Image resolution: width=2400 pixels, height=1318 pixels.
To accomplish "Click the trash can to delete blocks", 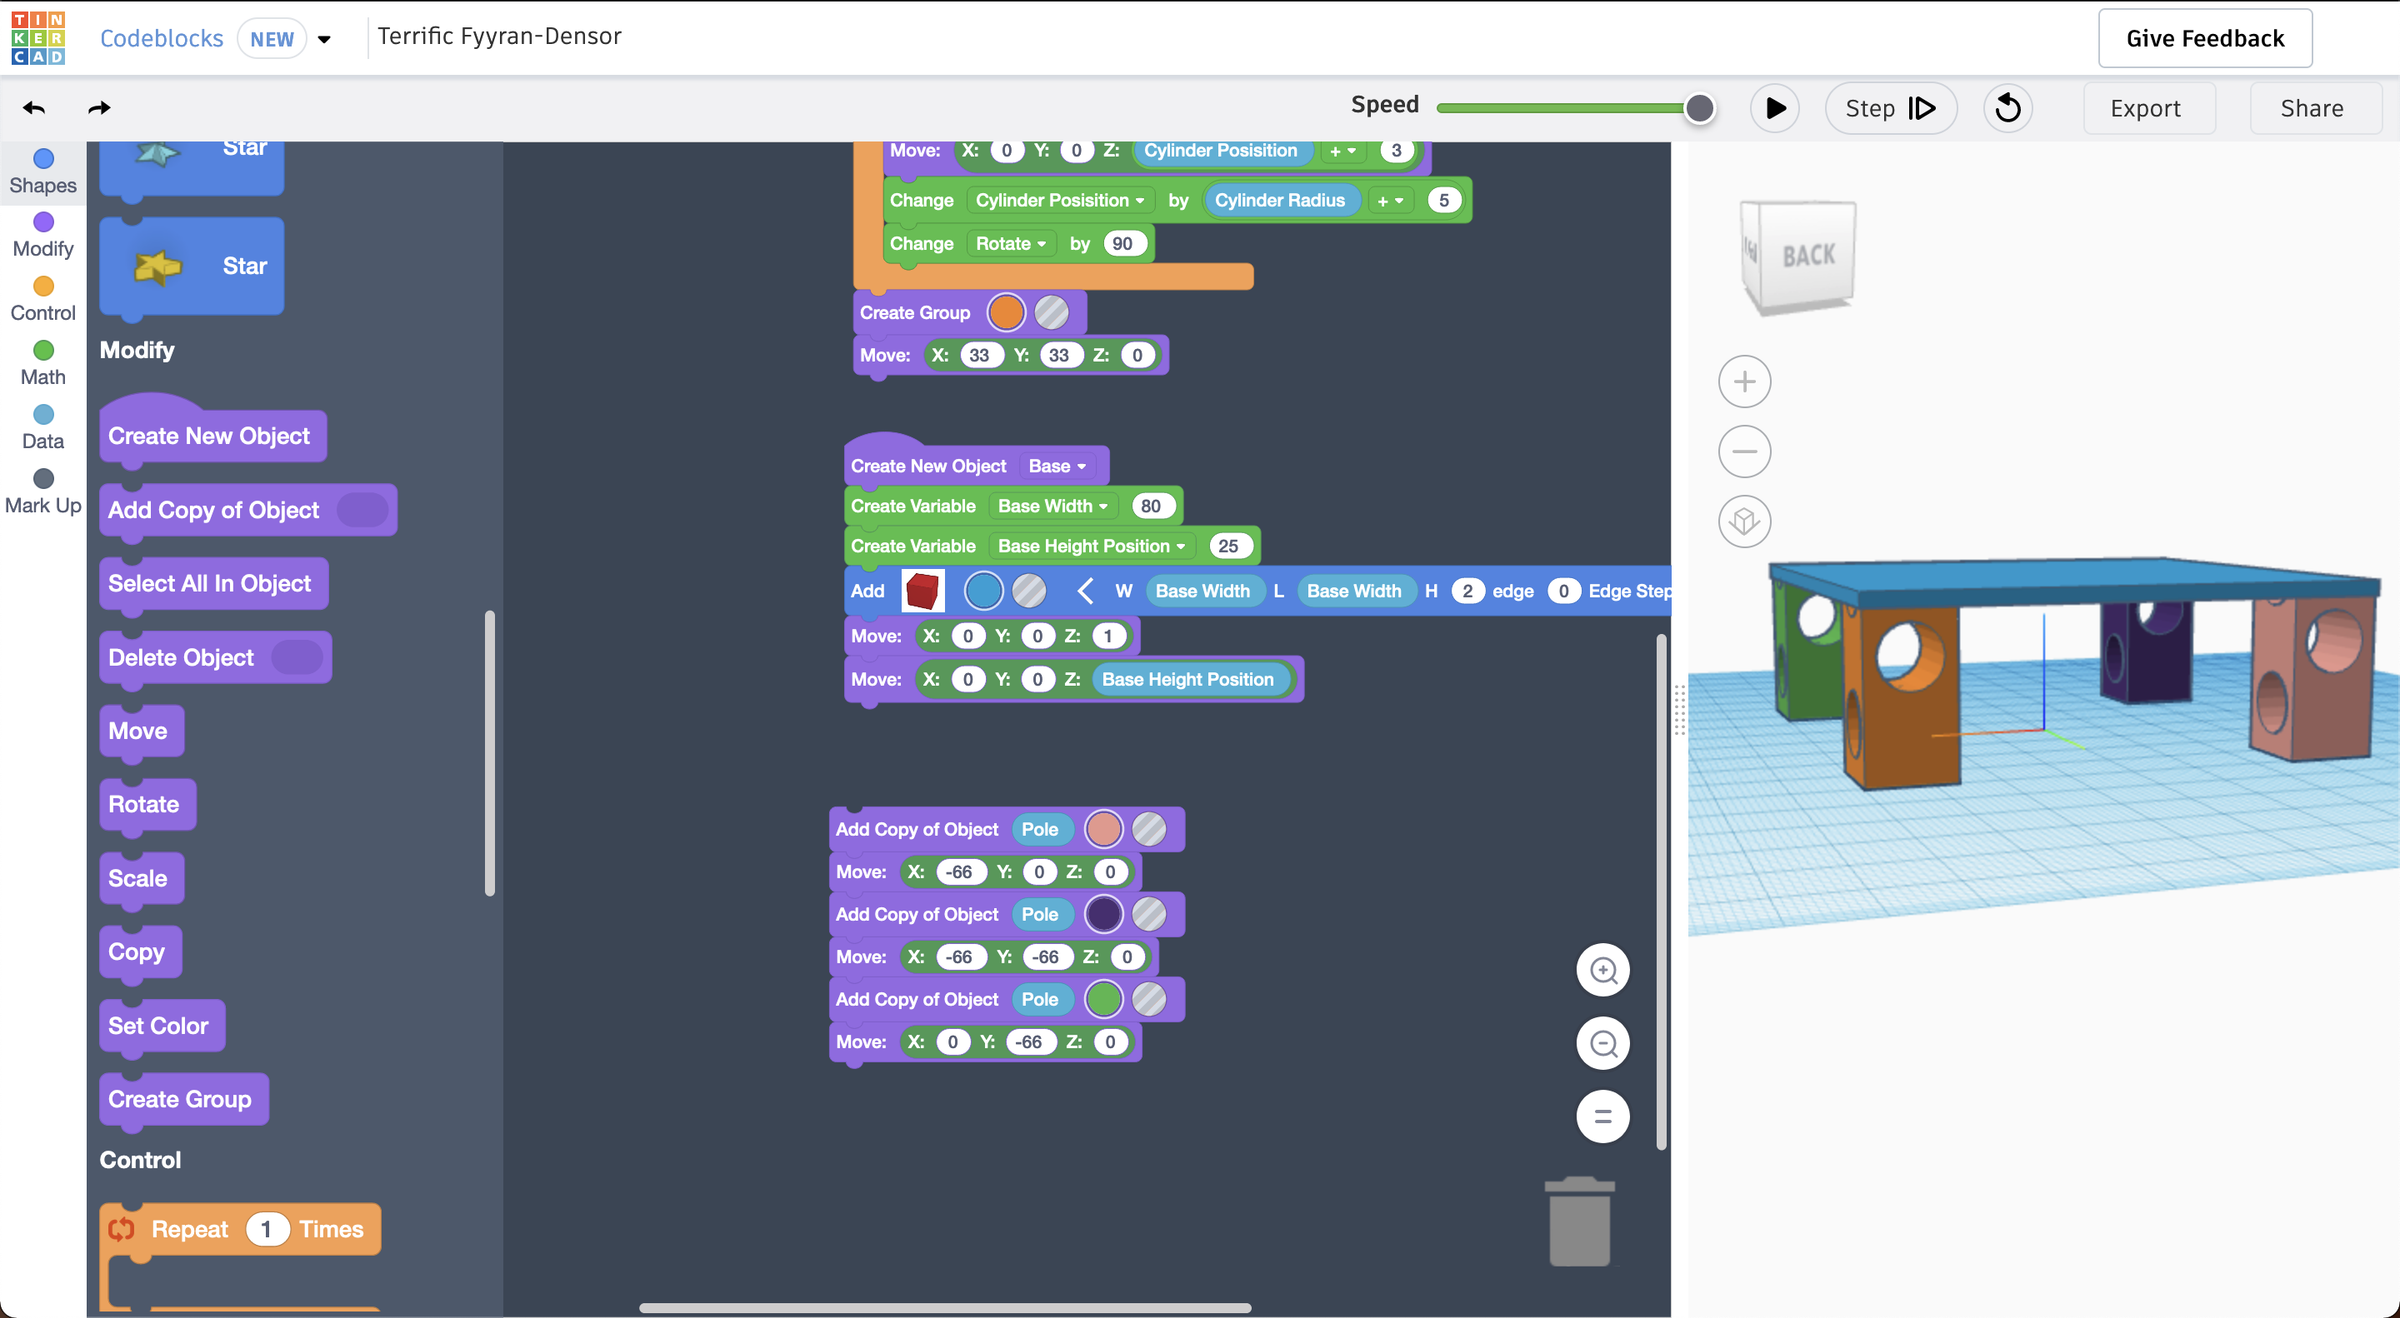I will coord(1579,1220).
